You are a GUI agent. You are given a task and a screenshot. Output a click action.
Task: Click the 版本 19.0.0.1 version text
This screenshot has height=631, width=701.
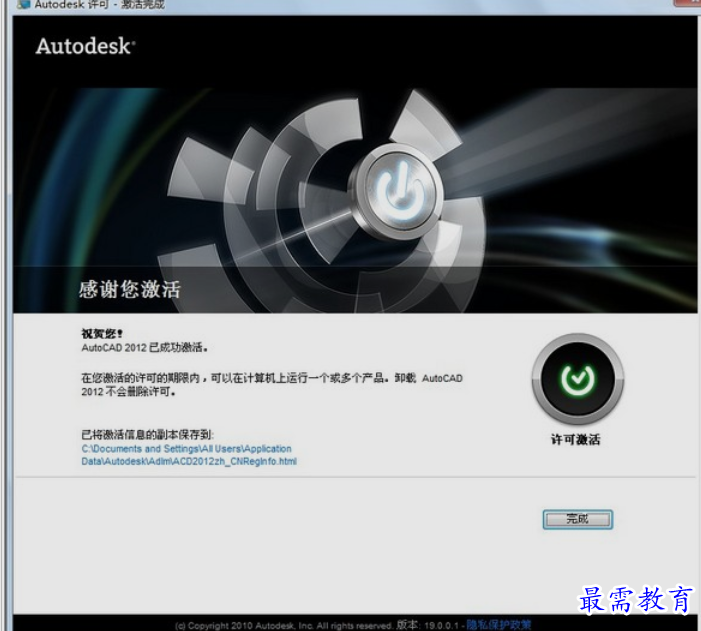pyautogui.click(x=428, y=625)
